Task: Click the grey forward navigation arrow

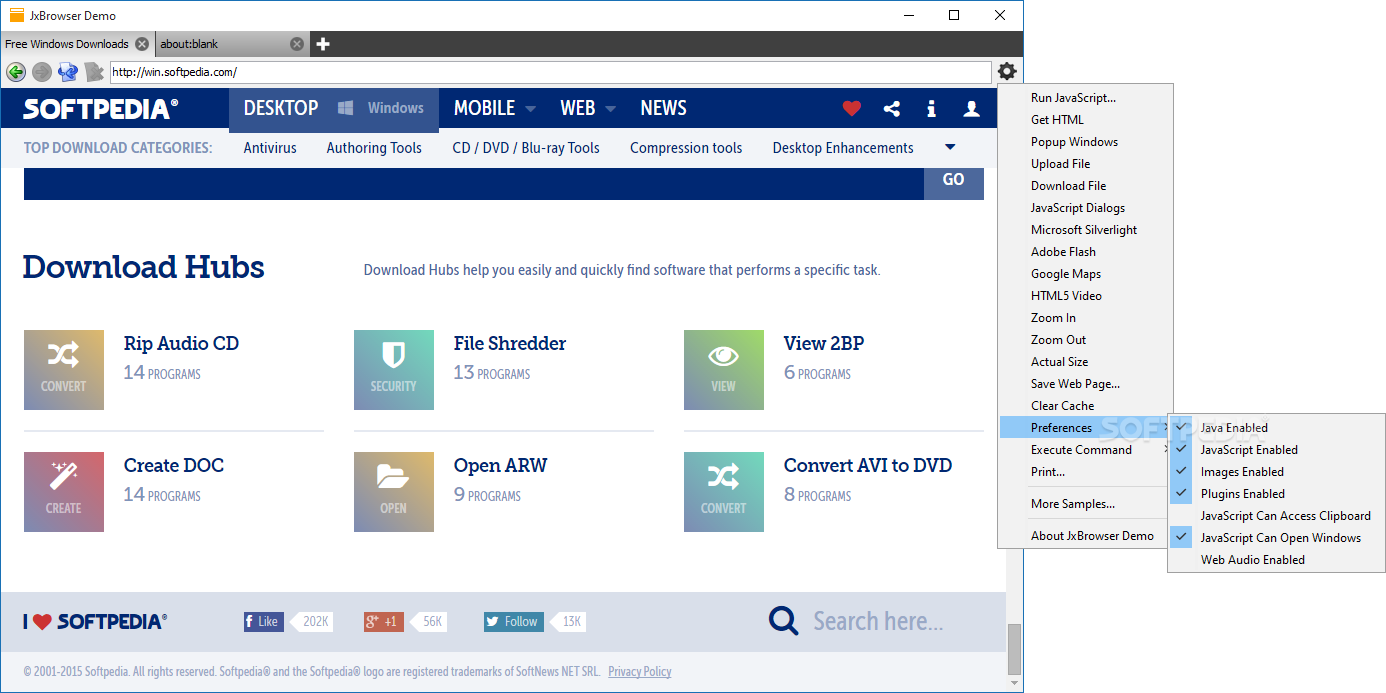Action: click(41, 72)
